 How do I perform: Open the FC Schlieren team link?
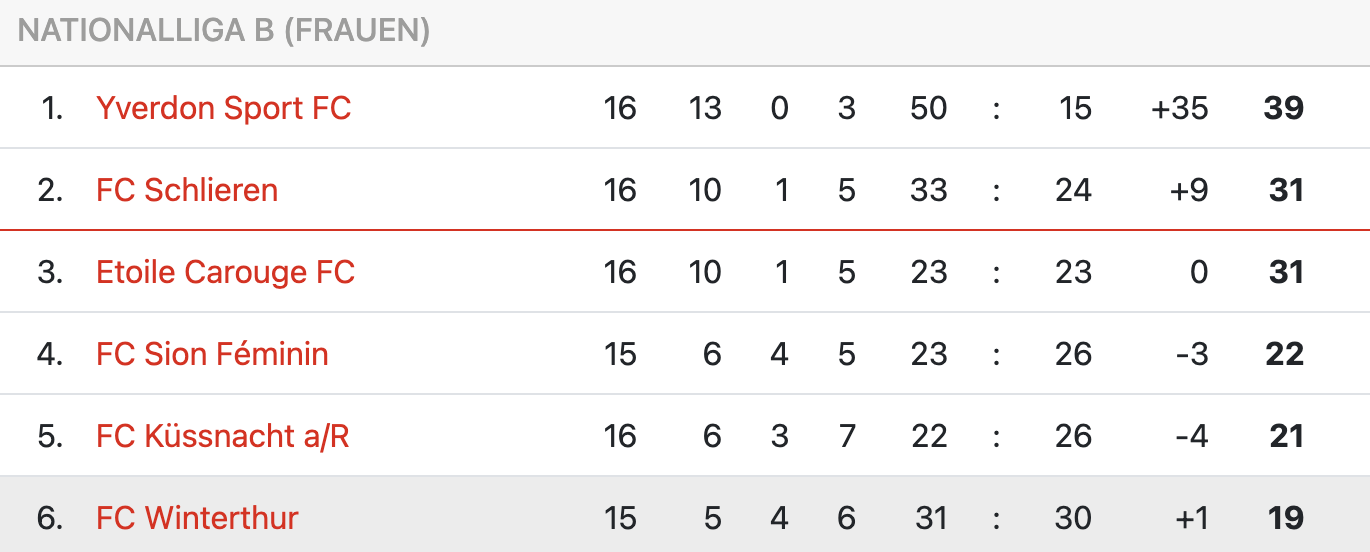187,190
